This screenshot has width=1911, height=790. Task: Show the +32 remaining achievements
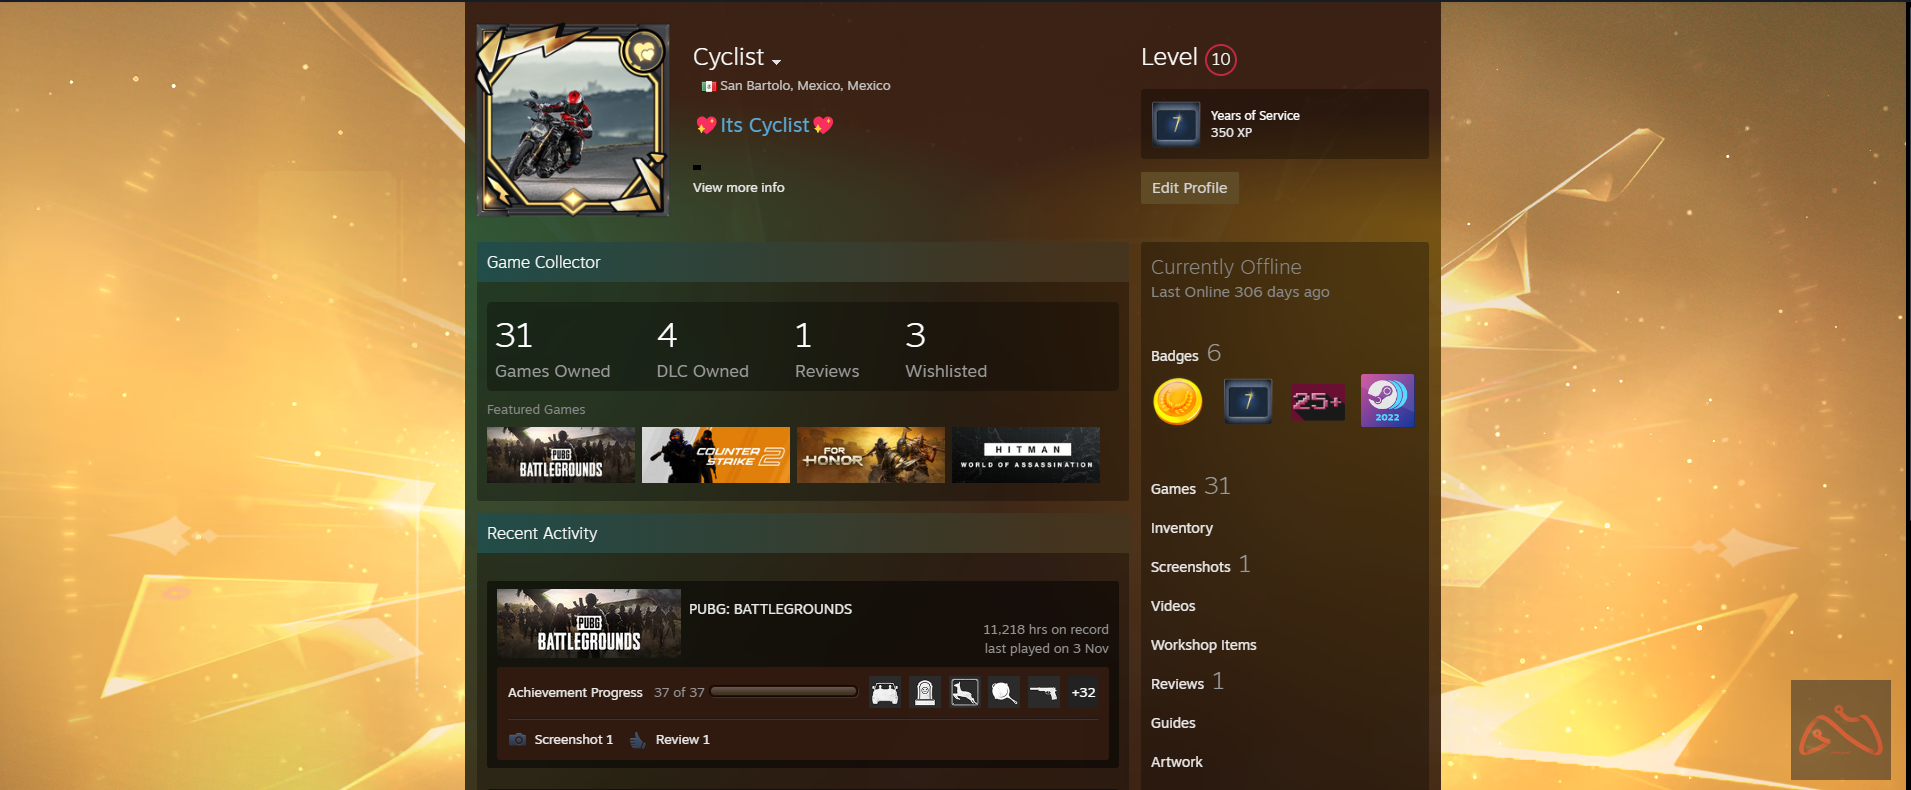pos(1083,692)
